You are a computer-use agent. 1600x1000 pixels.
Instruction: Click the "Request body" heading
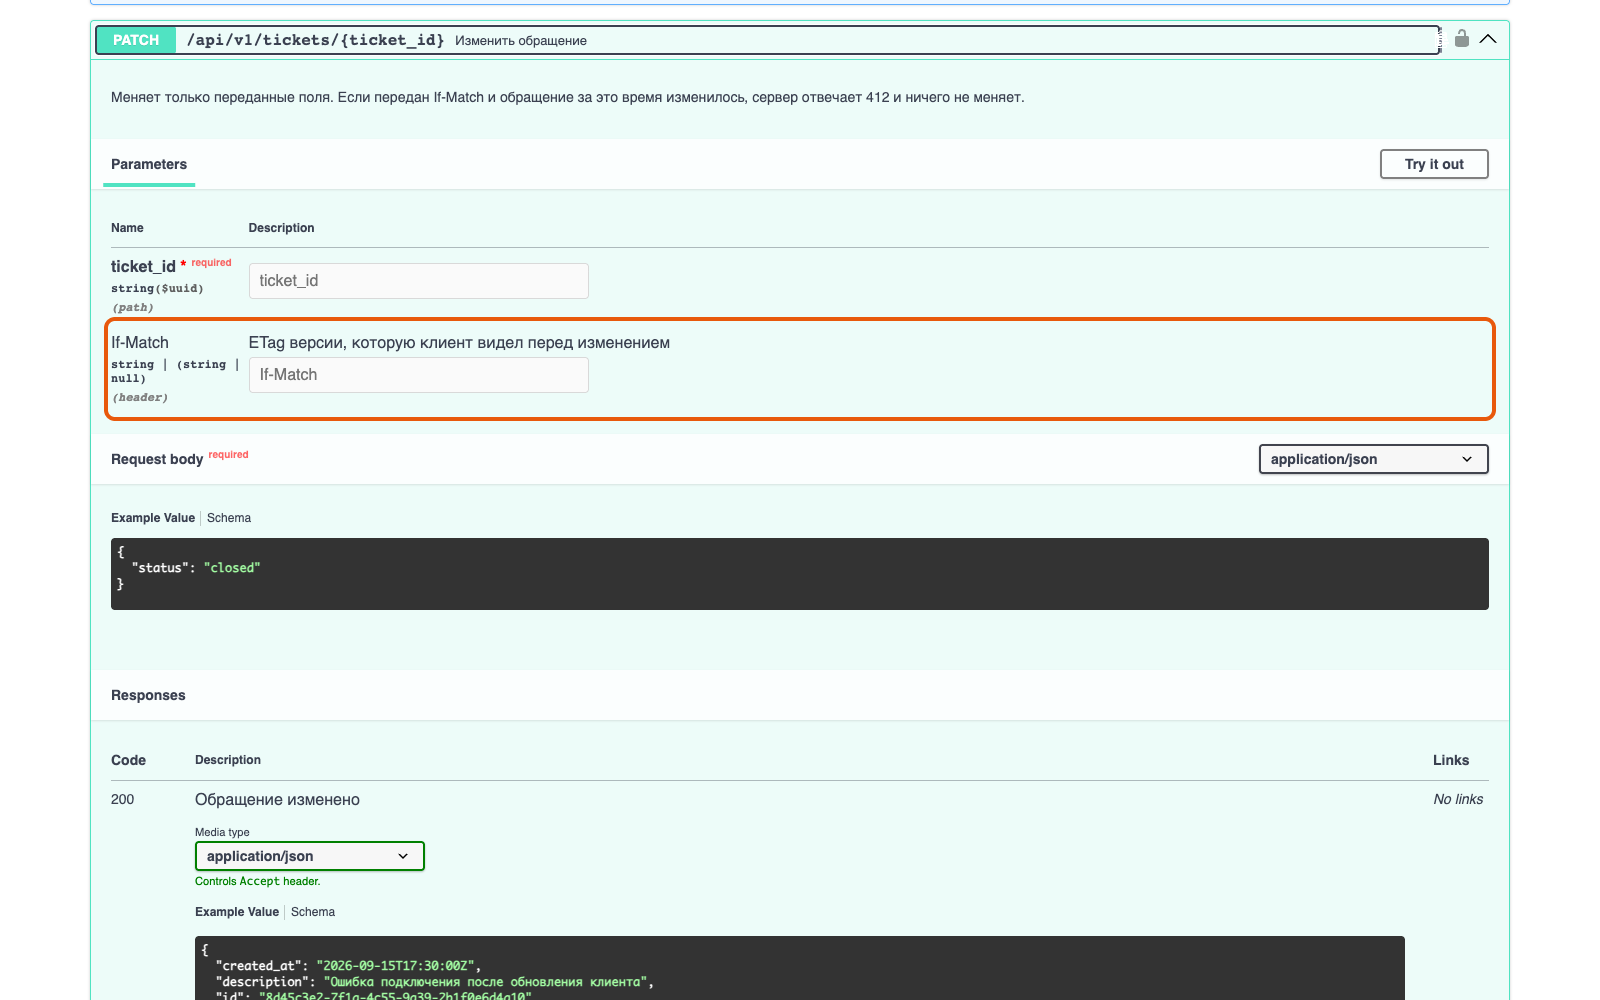[x=157, y=459]
